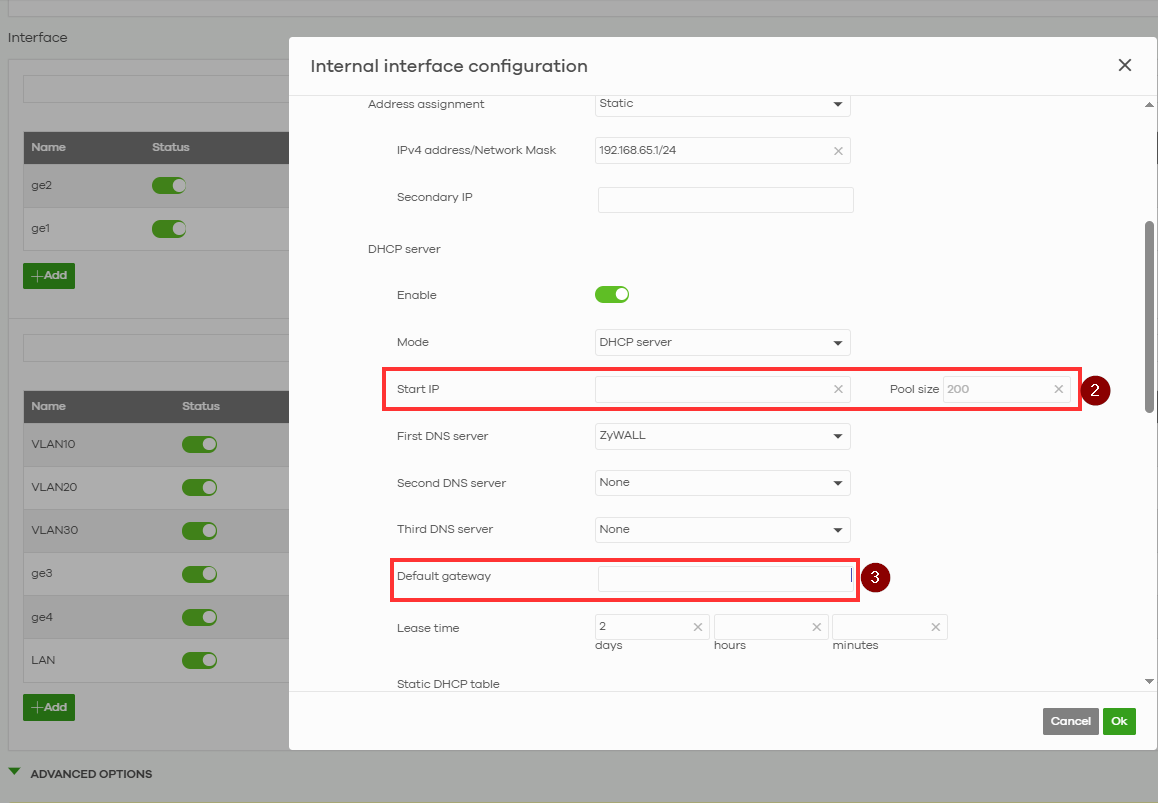Viewport: 1158px width, 803px height.
Task: Clear the Pool size value
Action: click(x=1058, y=389)
